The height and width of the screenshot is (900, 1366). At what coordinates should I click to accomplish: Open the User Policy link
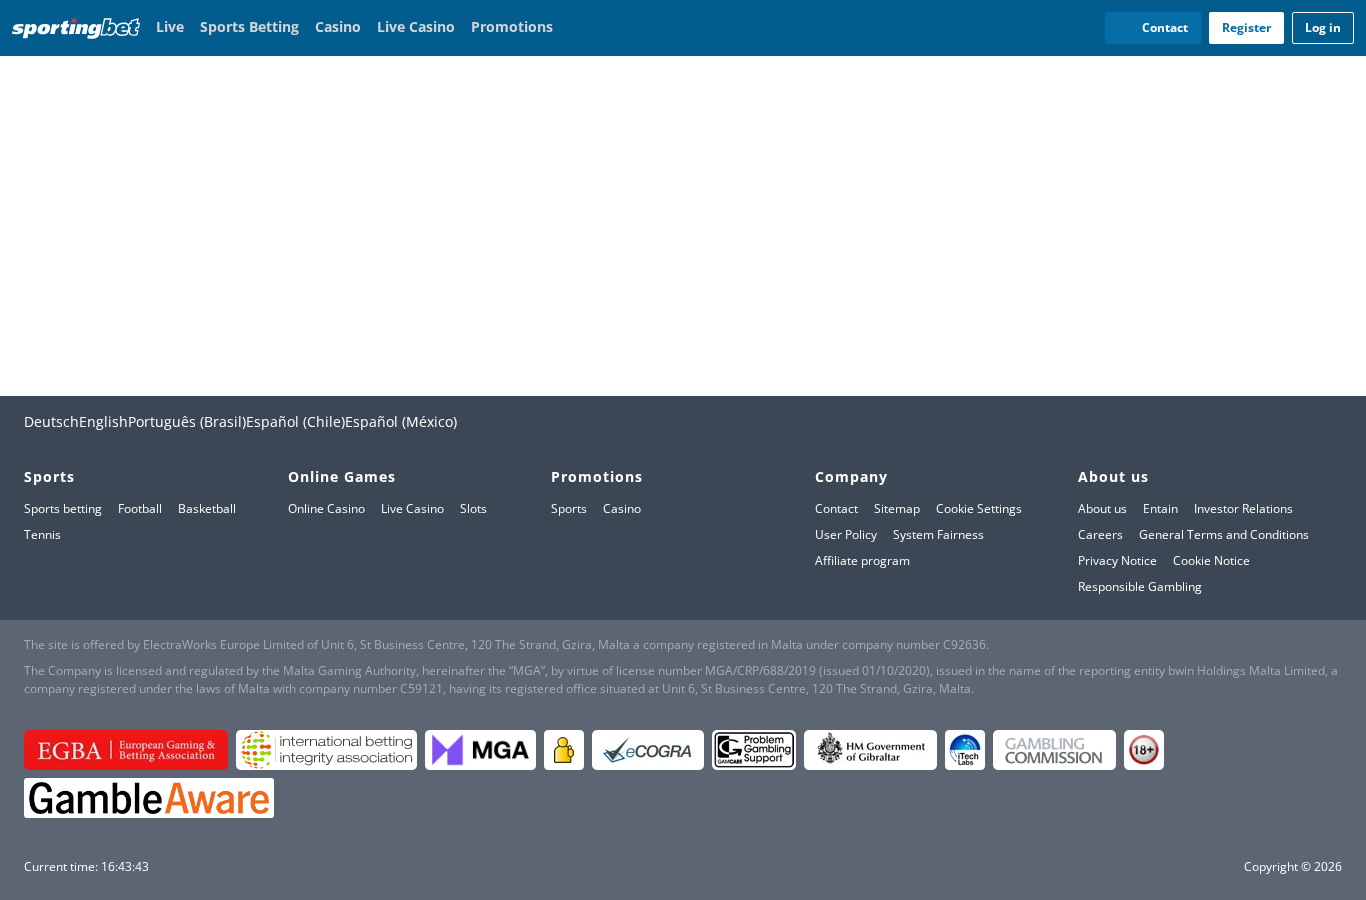846,535
